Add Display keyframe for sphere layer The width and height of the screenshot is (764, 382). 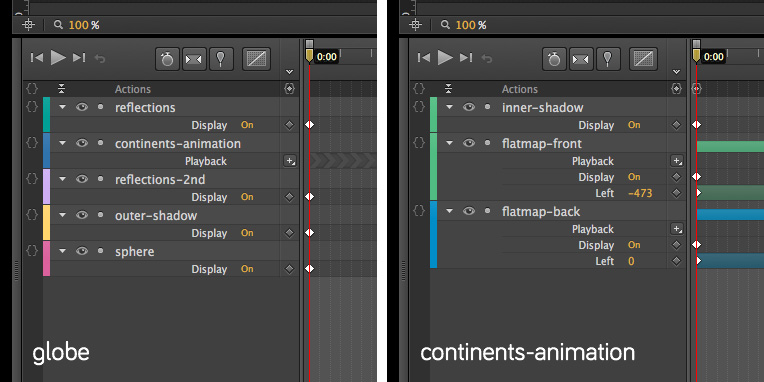coord(289,269)
